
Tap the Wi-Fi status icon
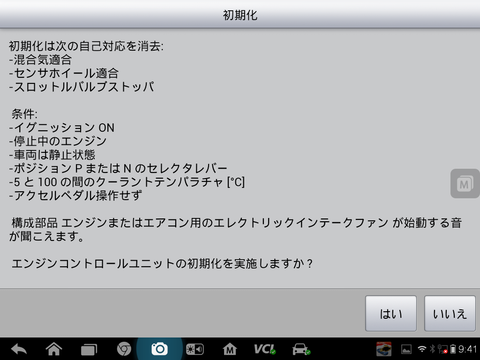[422, 349]
